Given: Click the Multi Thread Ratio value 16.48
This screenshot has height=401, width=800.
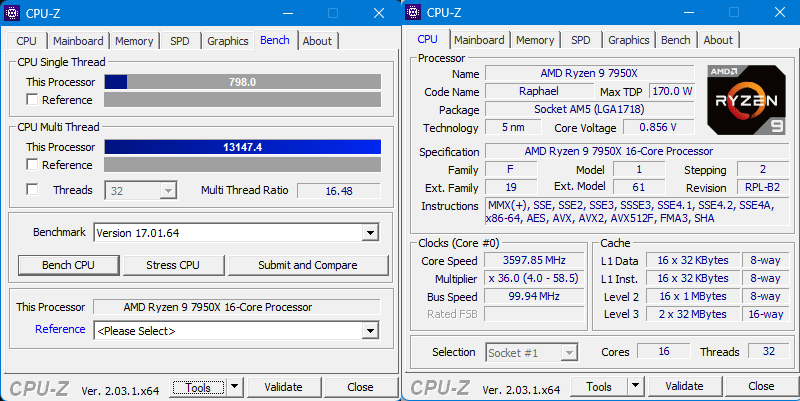Looking at the screenshot, I should point(339,191).
